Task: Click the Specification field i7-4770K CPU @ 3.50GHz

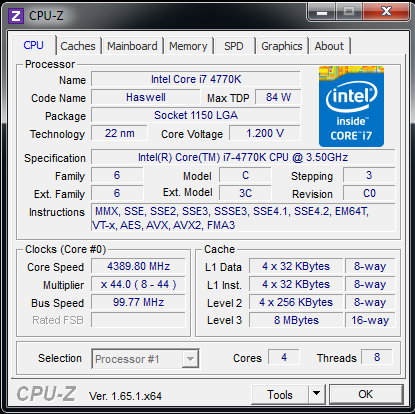Action: tap(243, 157)
